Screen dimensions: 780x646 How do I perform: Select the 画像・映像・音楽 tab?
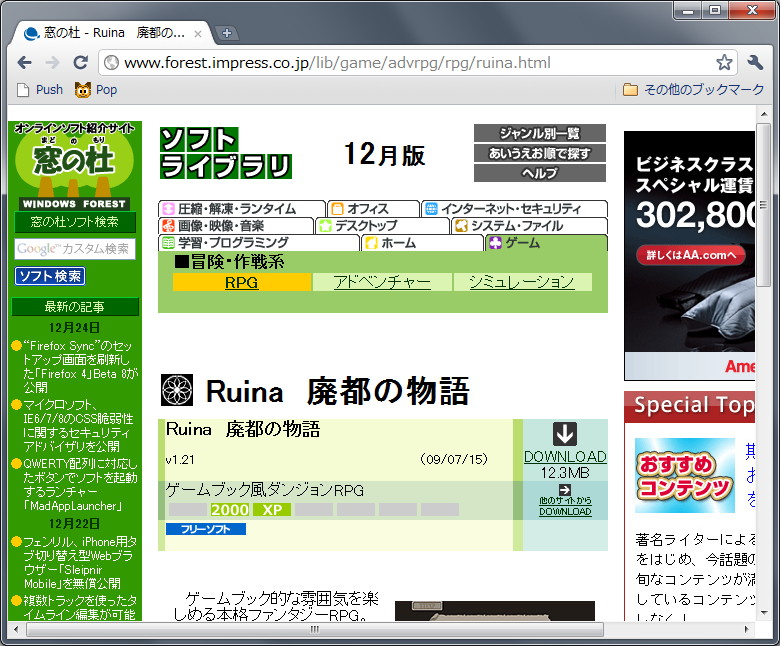(x=236, y=225)
